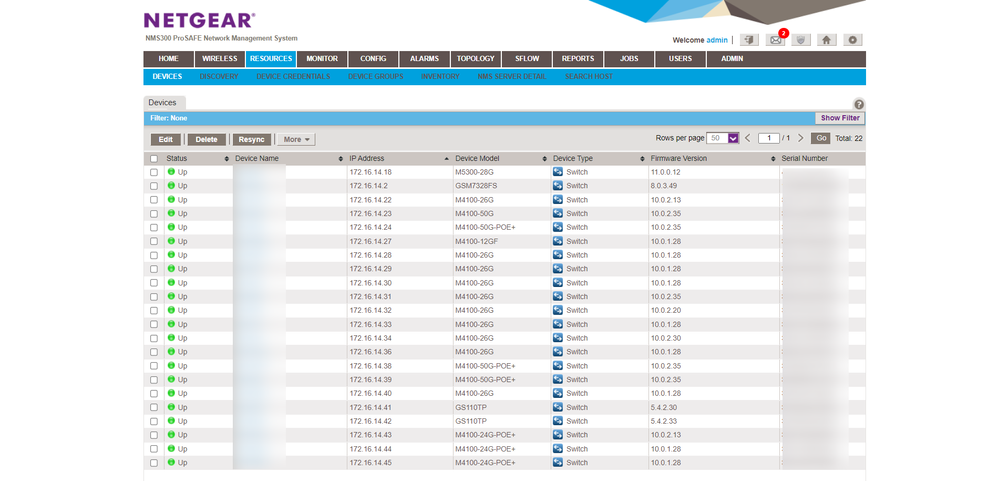Click the page number input field

768,138
